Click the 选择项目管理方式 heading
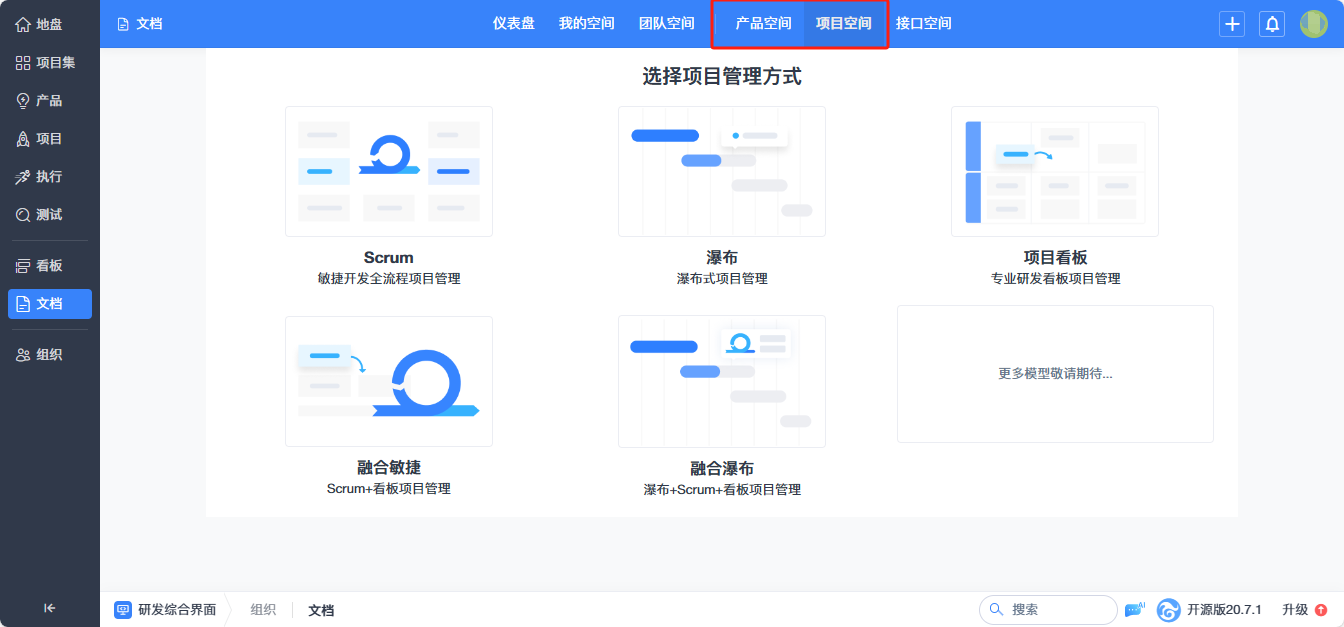The width and height of the screenshot is (1344, 627). [x=722, y=76]
